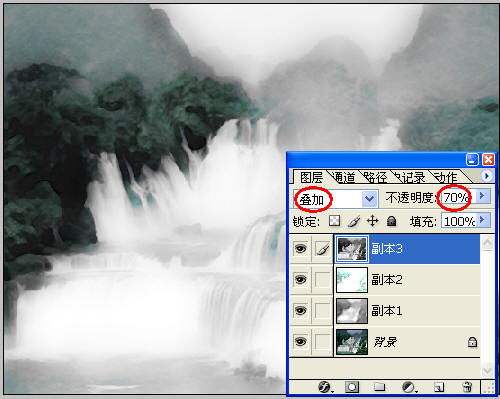Create a new layer group folder

click(x=379, y=387)
